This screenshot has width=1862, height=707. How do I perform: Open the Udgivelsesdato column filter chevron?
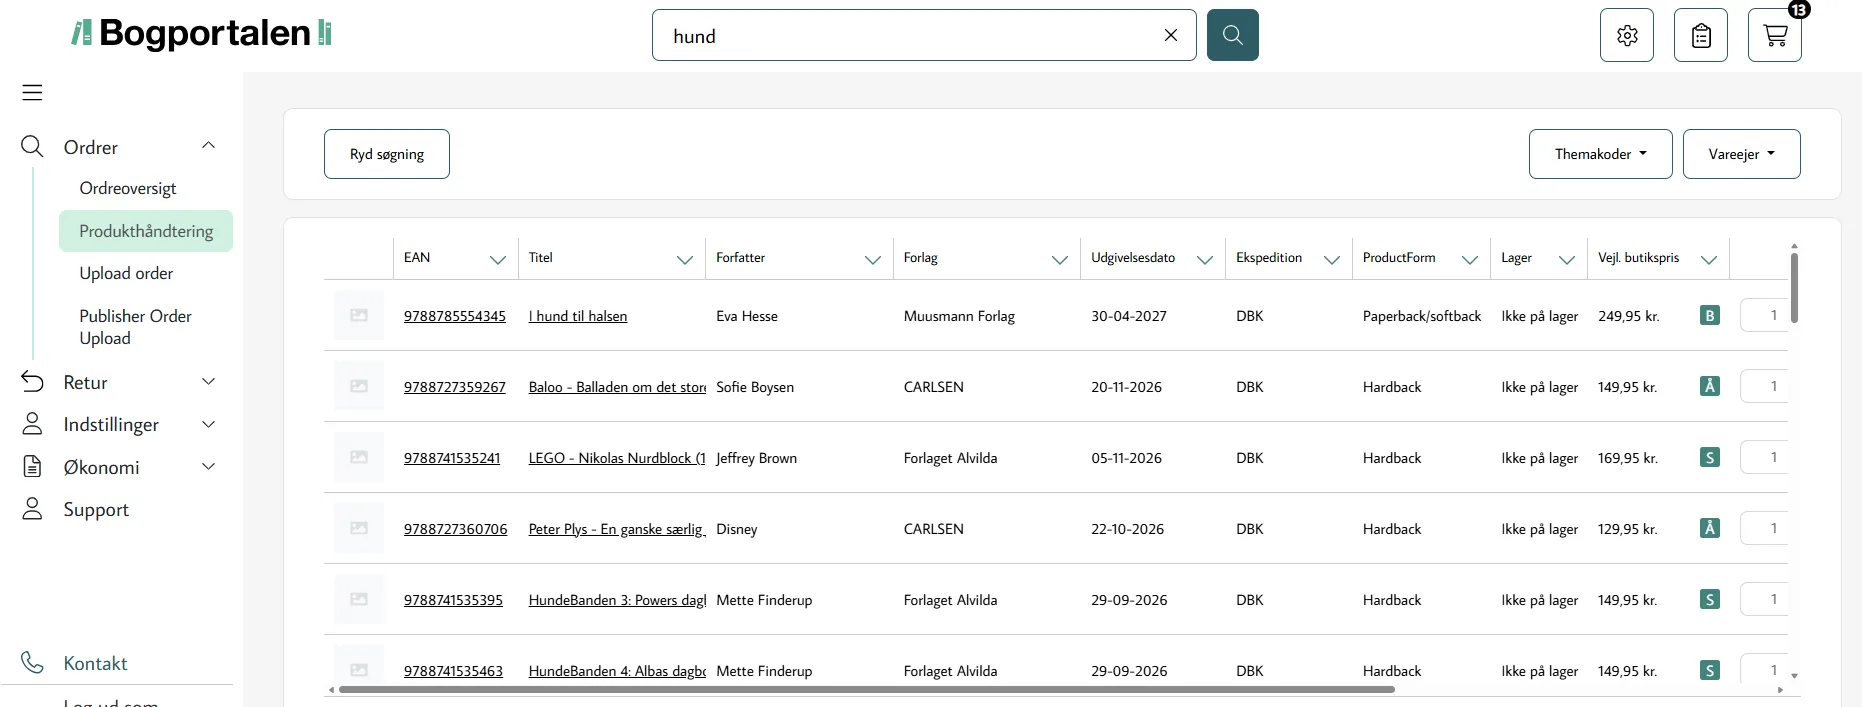click(x=1204, y=260)
